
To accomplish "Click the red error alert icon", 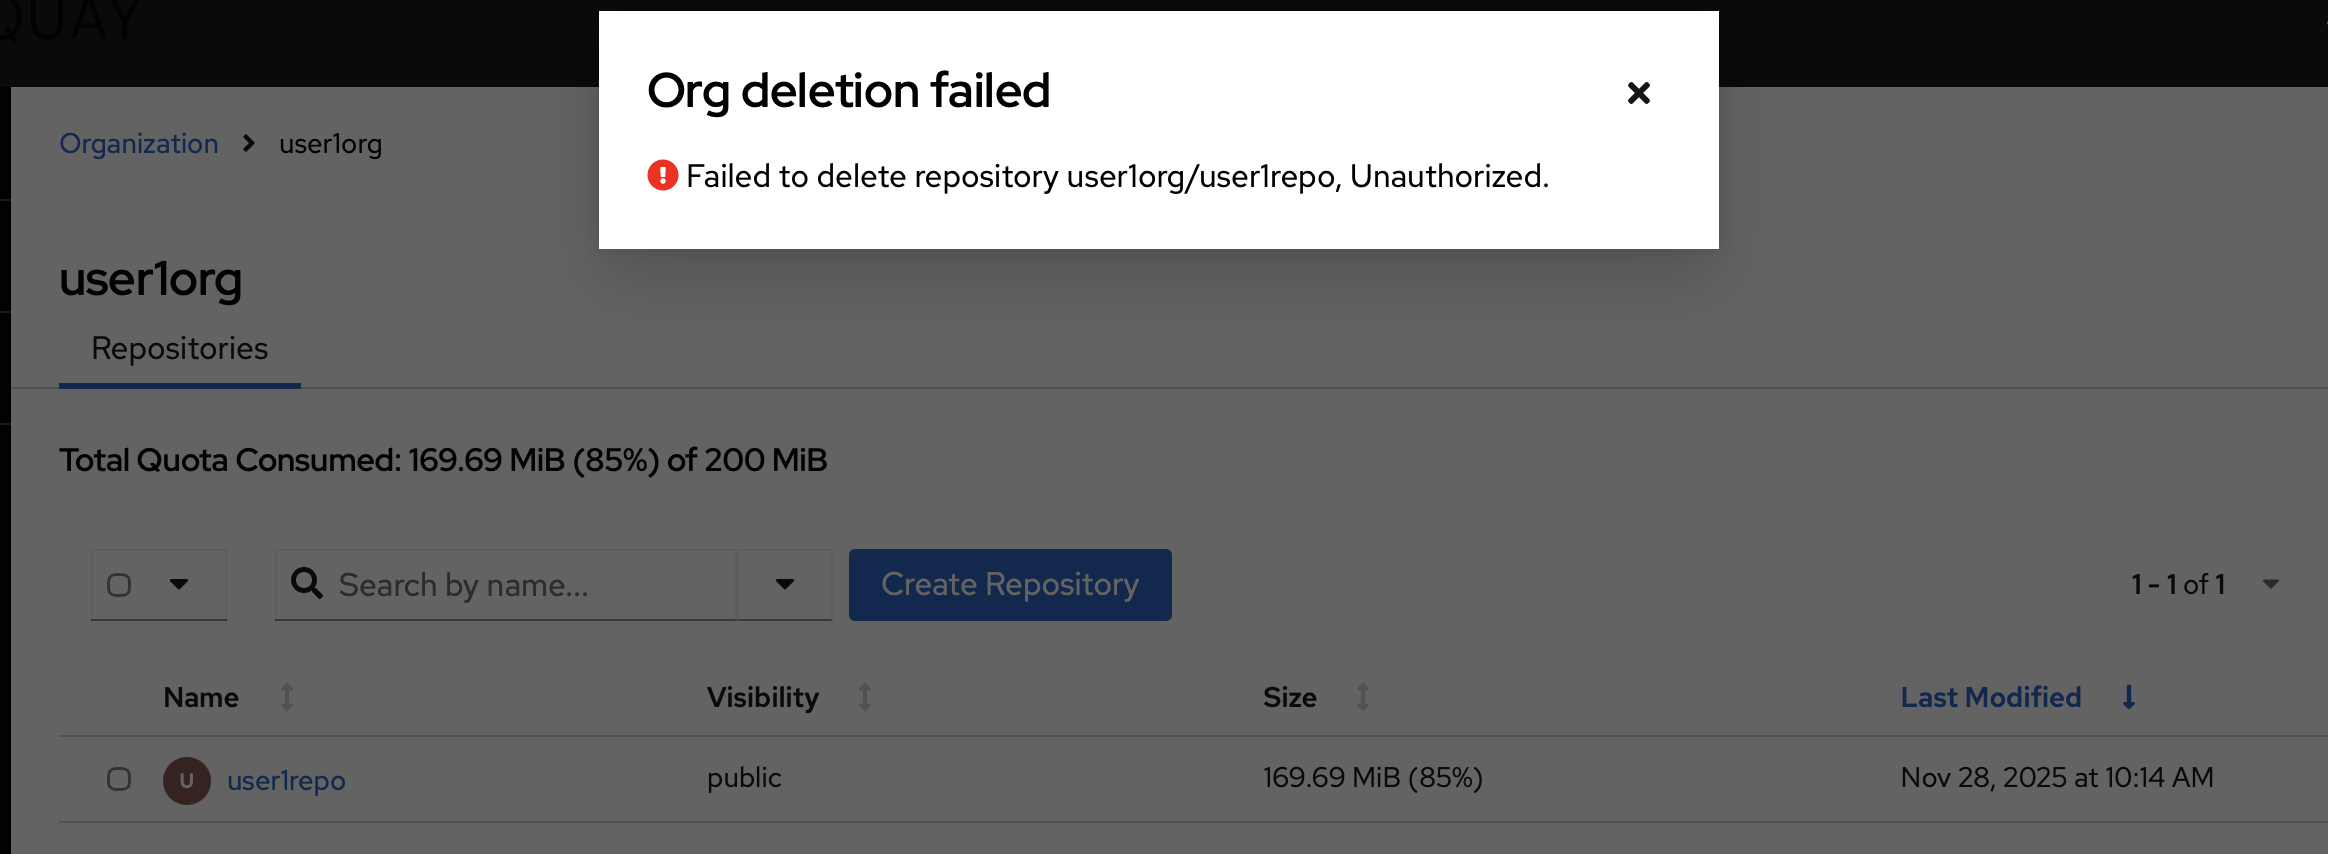I will pos(662,176).
